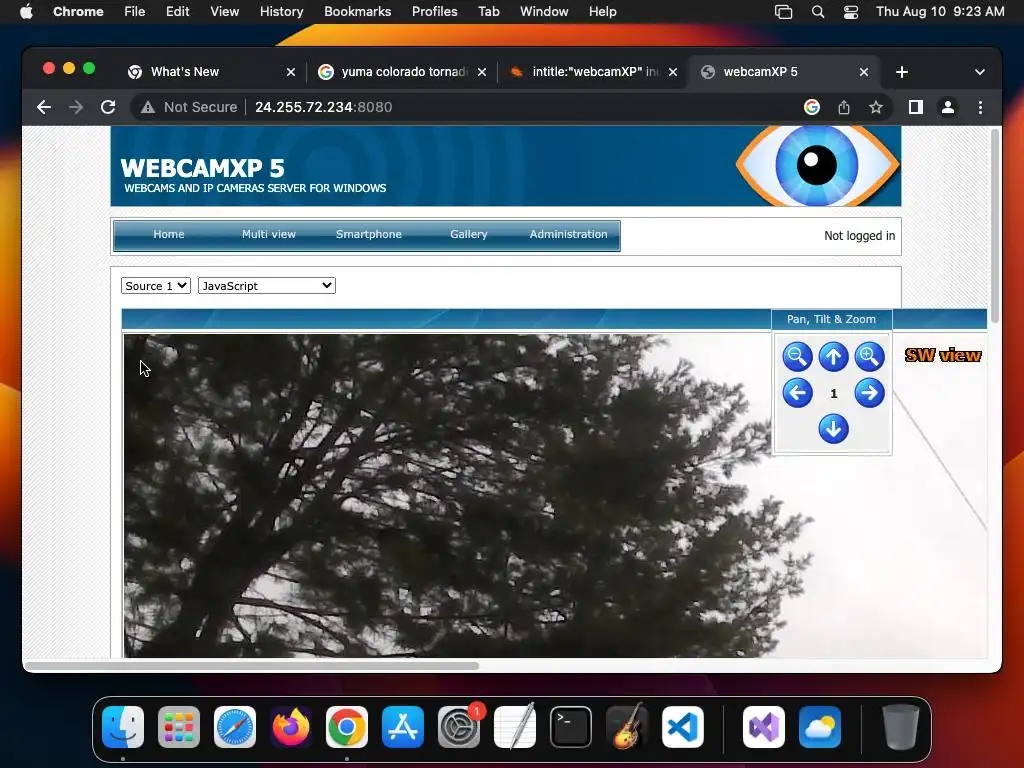Image resolution: width=1024 pixels, height=768 pixels.
Task: Click the zoom in magnifier PTZ button
Action: click(x=869, y=357)
